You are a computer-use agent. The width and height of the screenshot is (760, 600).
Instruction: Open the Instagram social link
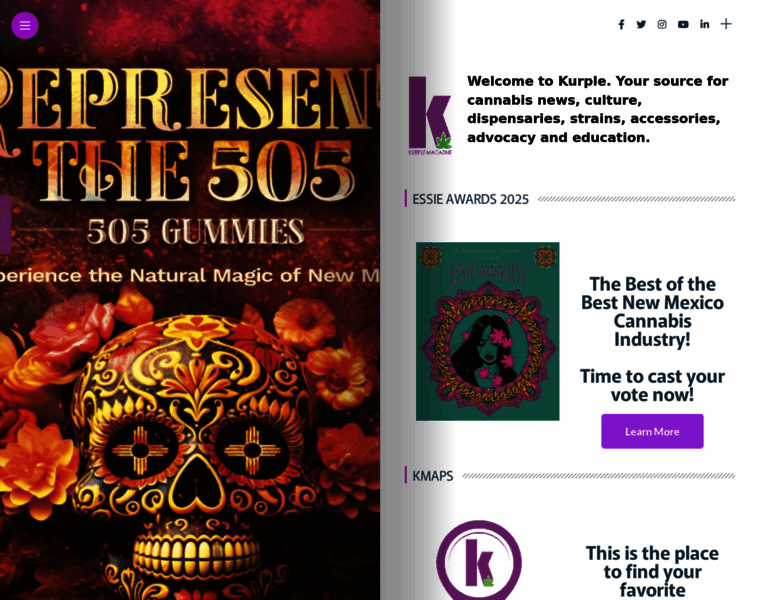(662, 24)
